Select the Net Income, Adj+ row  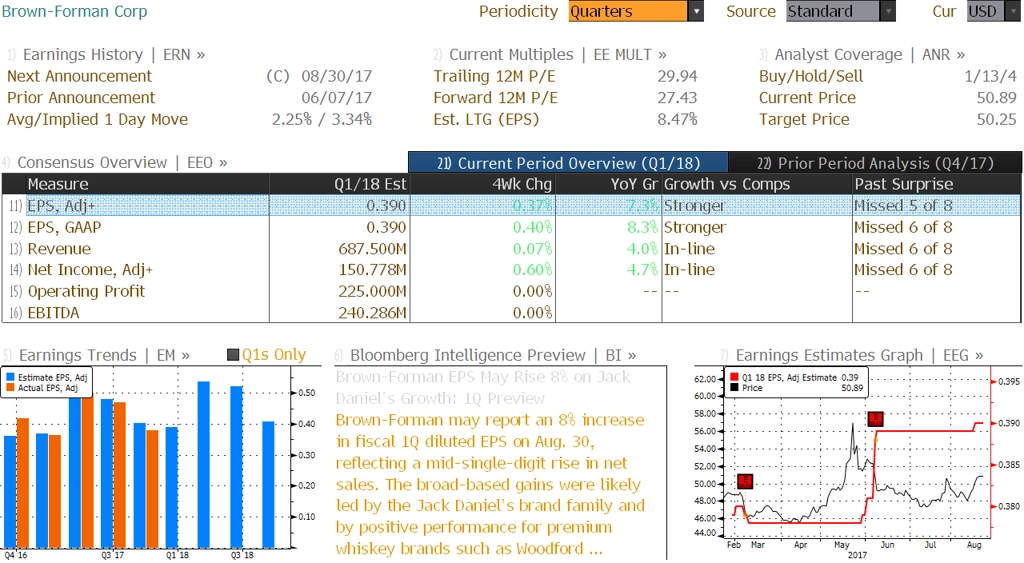click(511, 270)
